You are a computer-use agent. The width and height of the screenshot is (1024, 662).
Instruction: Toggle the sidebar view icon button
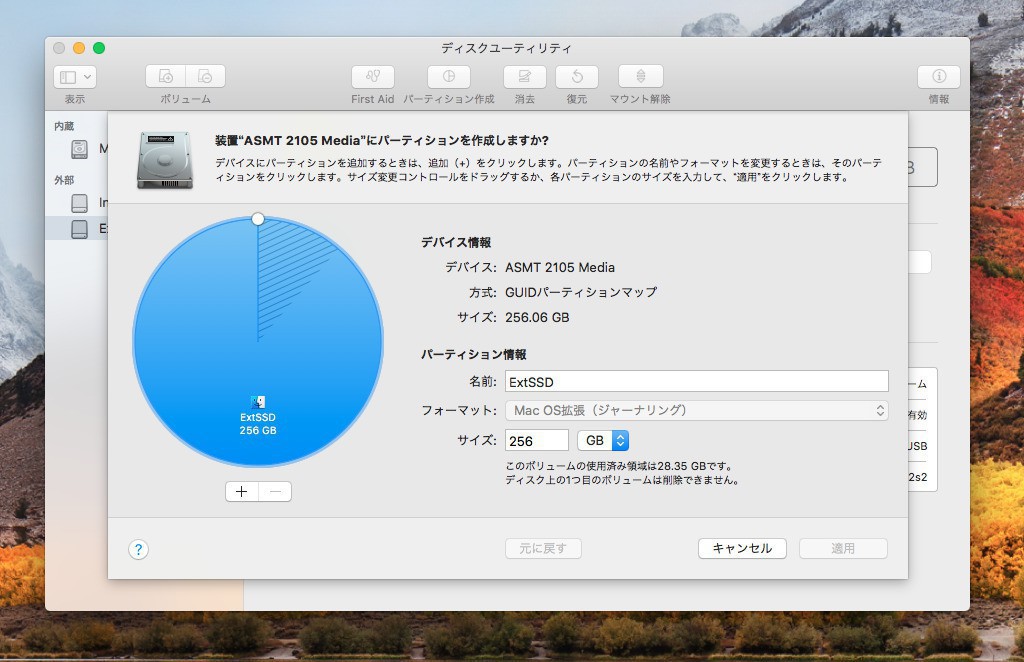pyautogui.click(x=68, y=77)
